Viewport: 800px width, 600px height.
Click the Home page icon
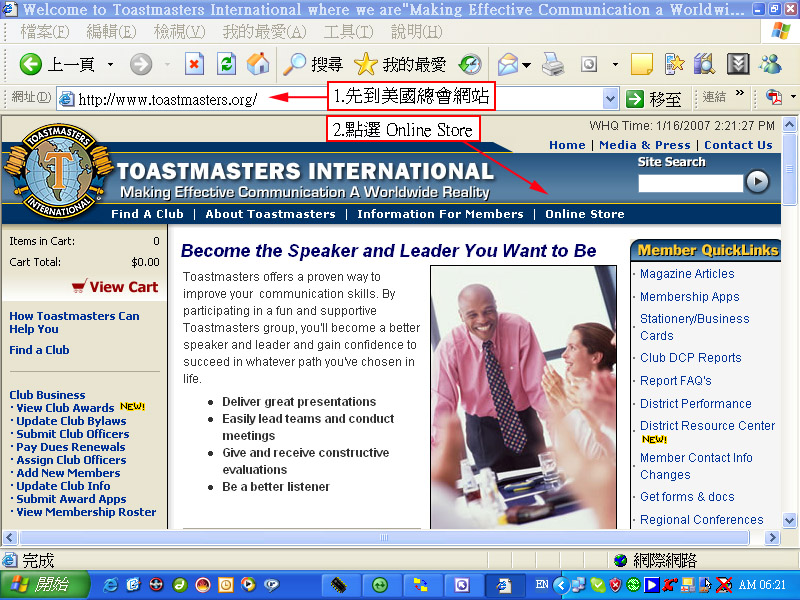[258, 65]
